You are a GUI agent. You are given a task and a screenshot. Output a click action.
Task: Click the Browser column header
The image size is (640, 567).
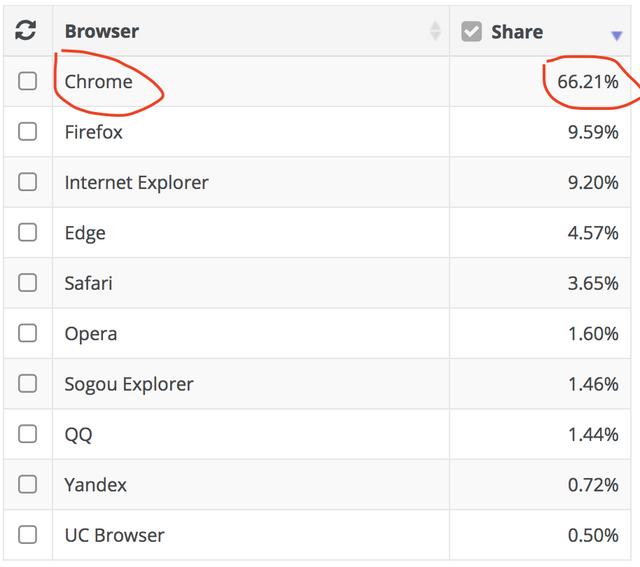(x=102, y=31)
